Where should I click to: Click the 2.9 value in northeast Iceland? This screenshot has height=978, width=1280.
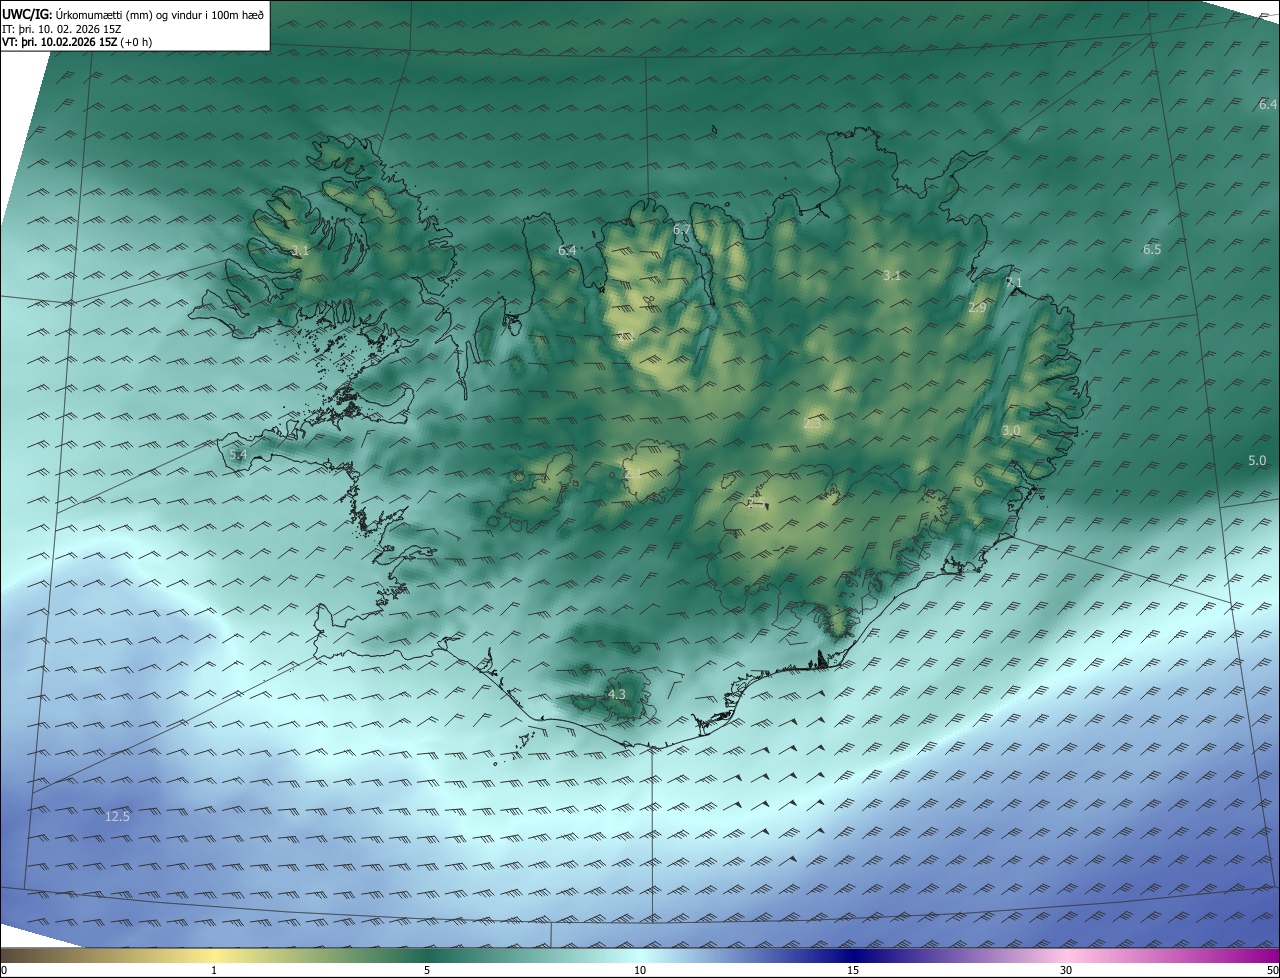pyautogui.click(x=977, y=308)
